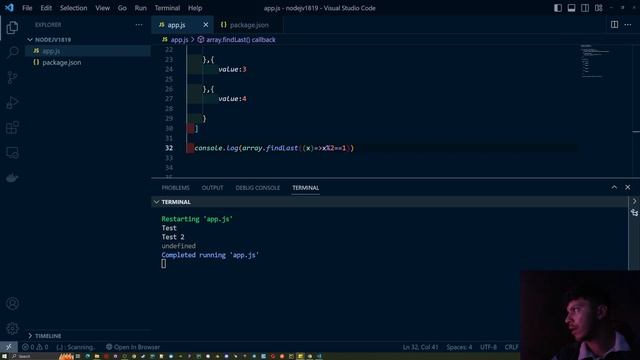Open the Extensions view
The width and height of the screenshot is (640, 360).
tap(12, 127)
